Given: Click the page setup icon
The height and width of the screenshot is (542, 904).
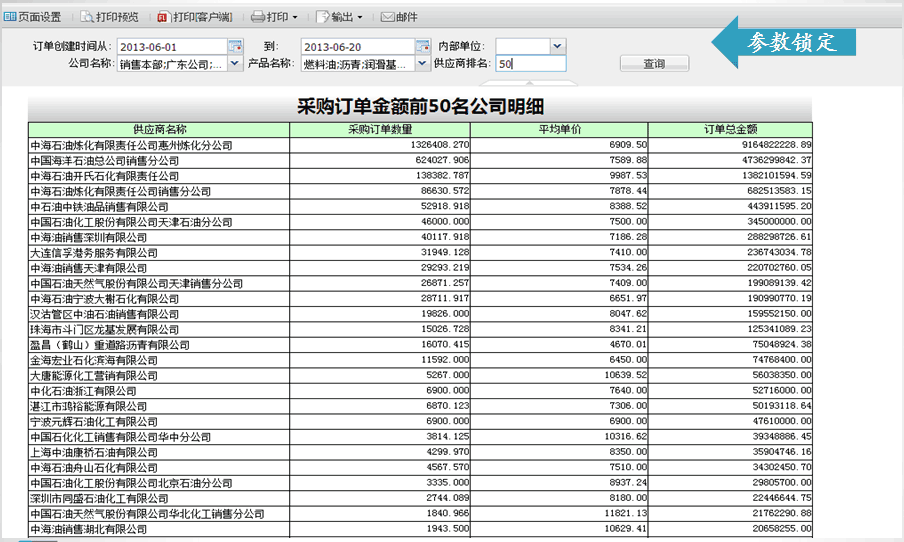Looking at the screenshot, I should (10, 17).
